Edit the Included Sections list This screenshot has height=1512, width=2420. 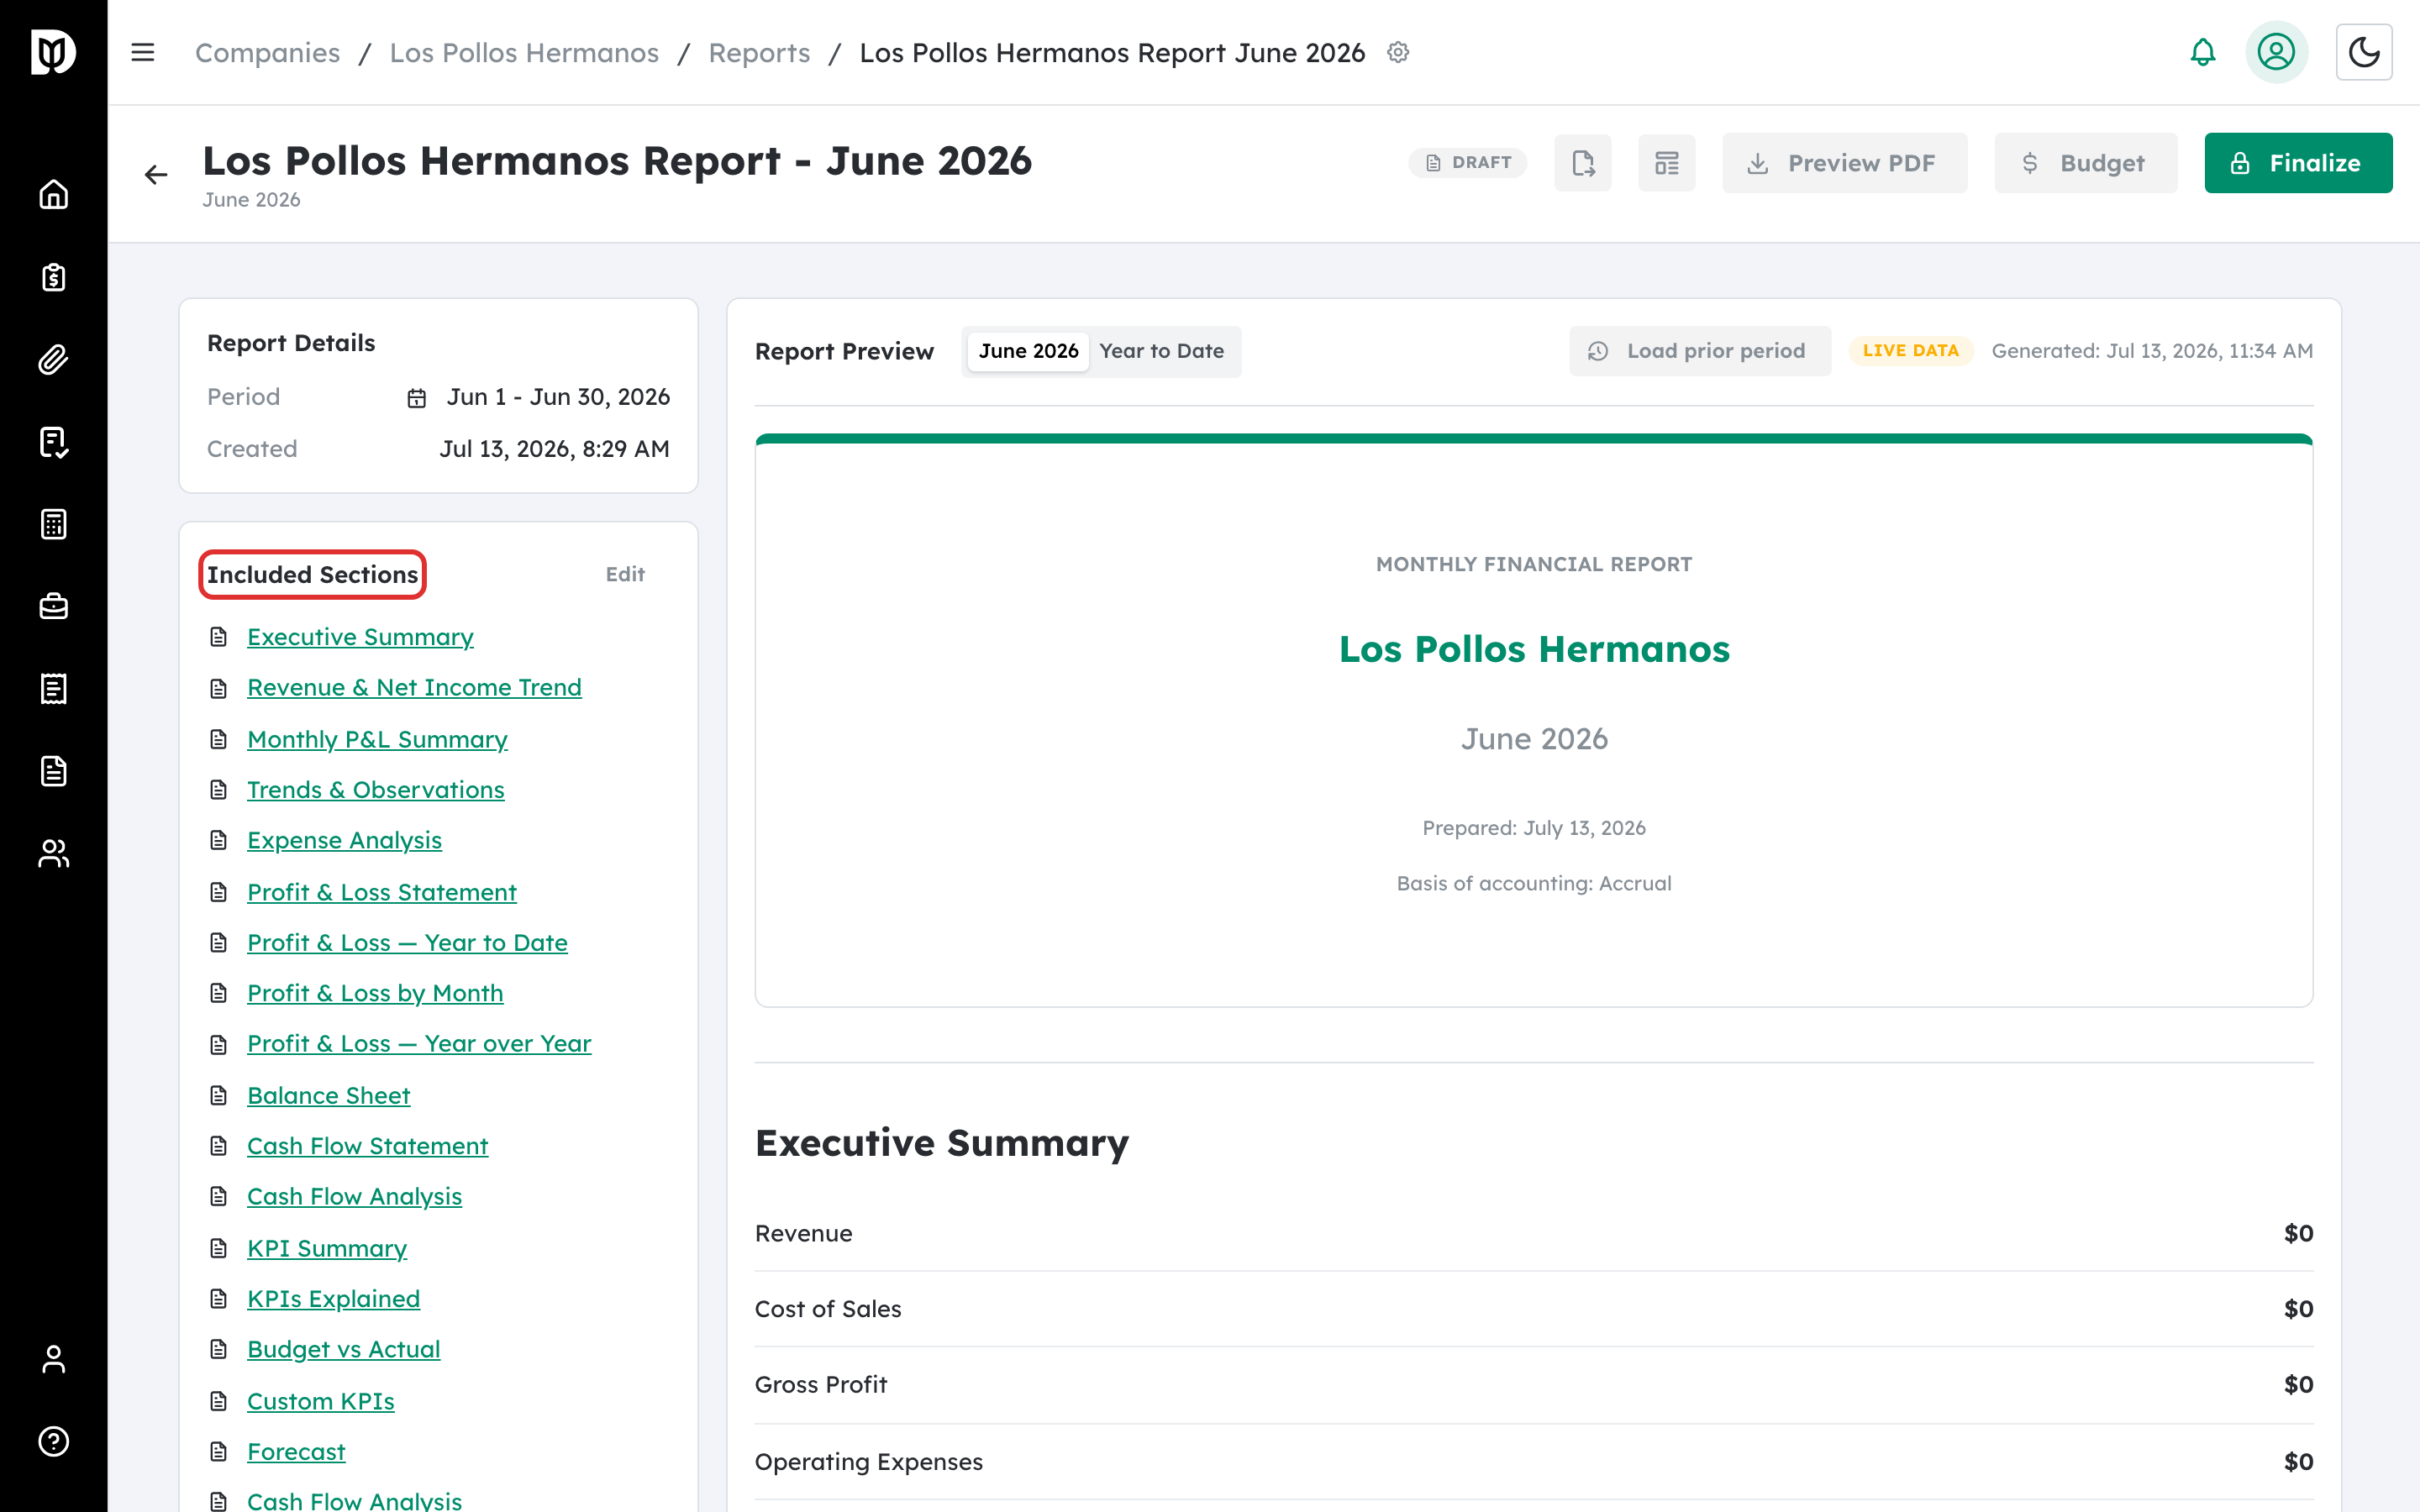click(x=625, y=574)
